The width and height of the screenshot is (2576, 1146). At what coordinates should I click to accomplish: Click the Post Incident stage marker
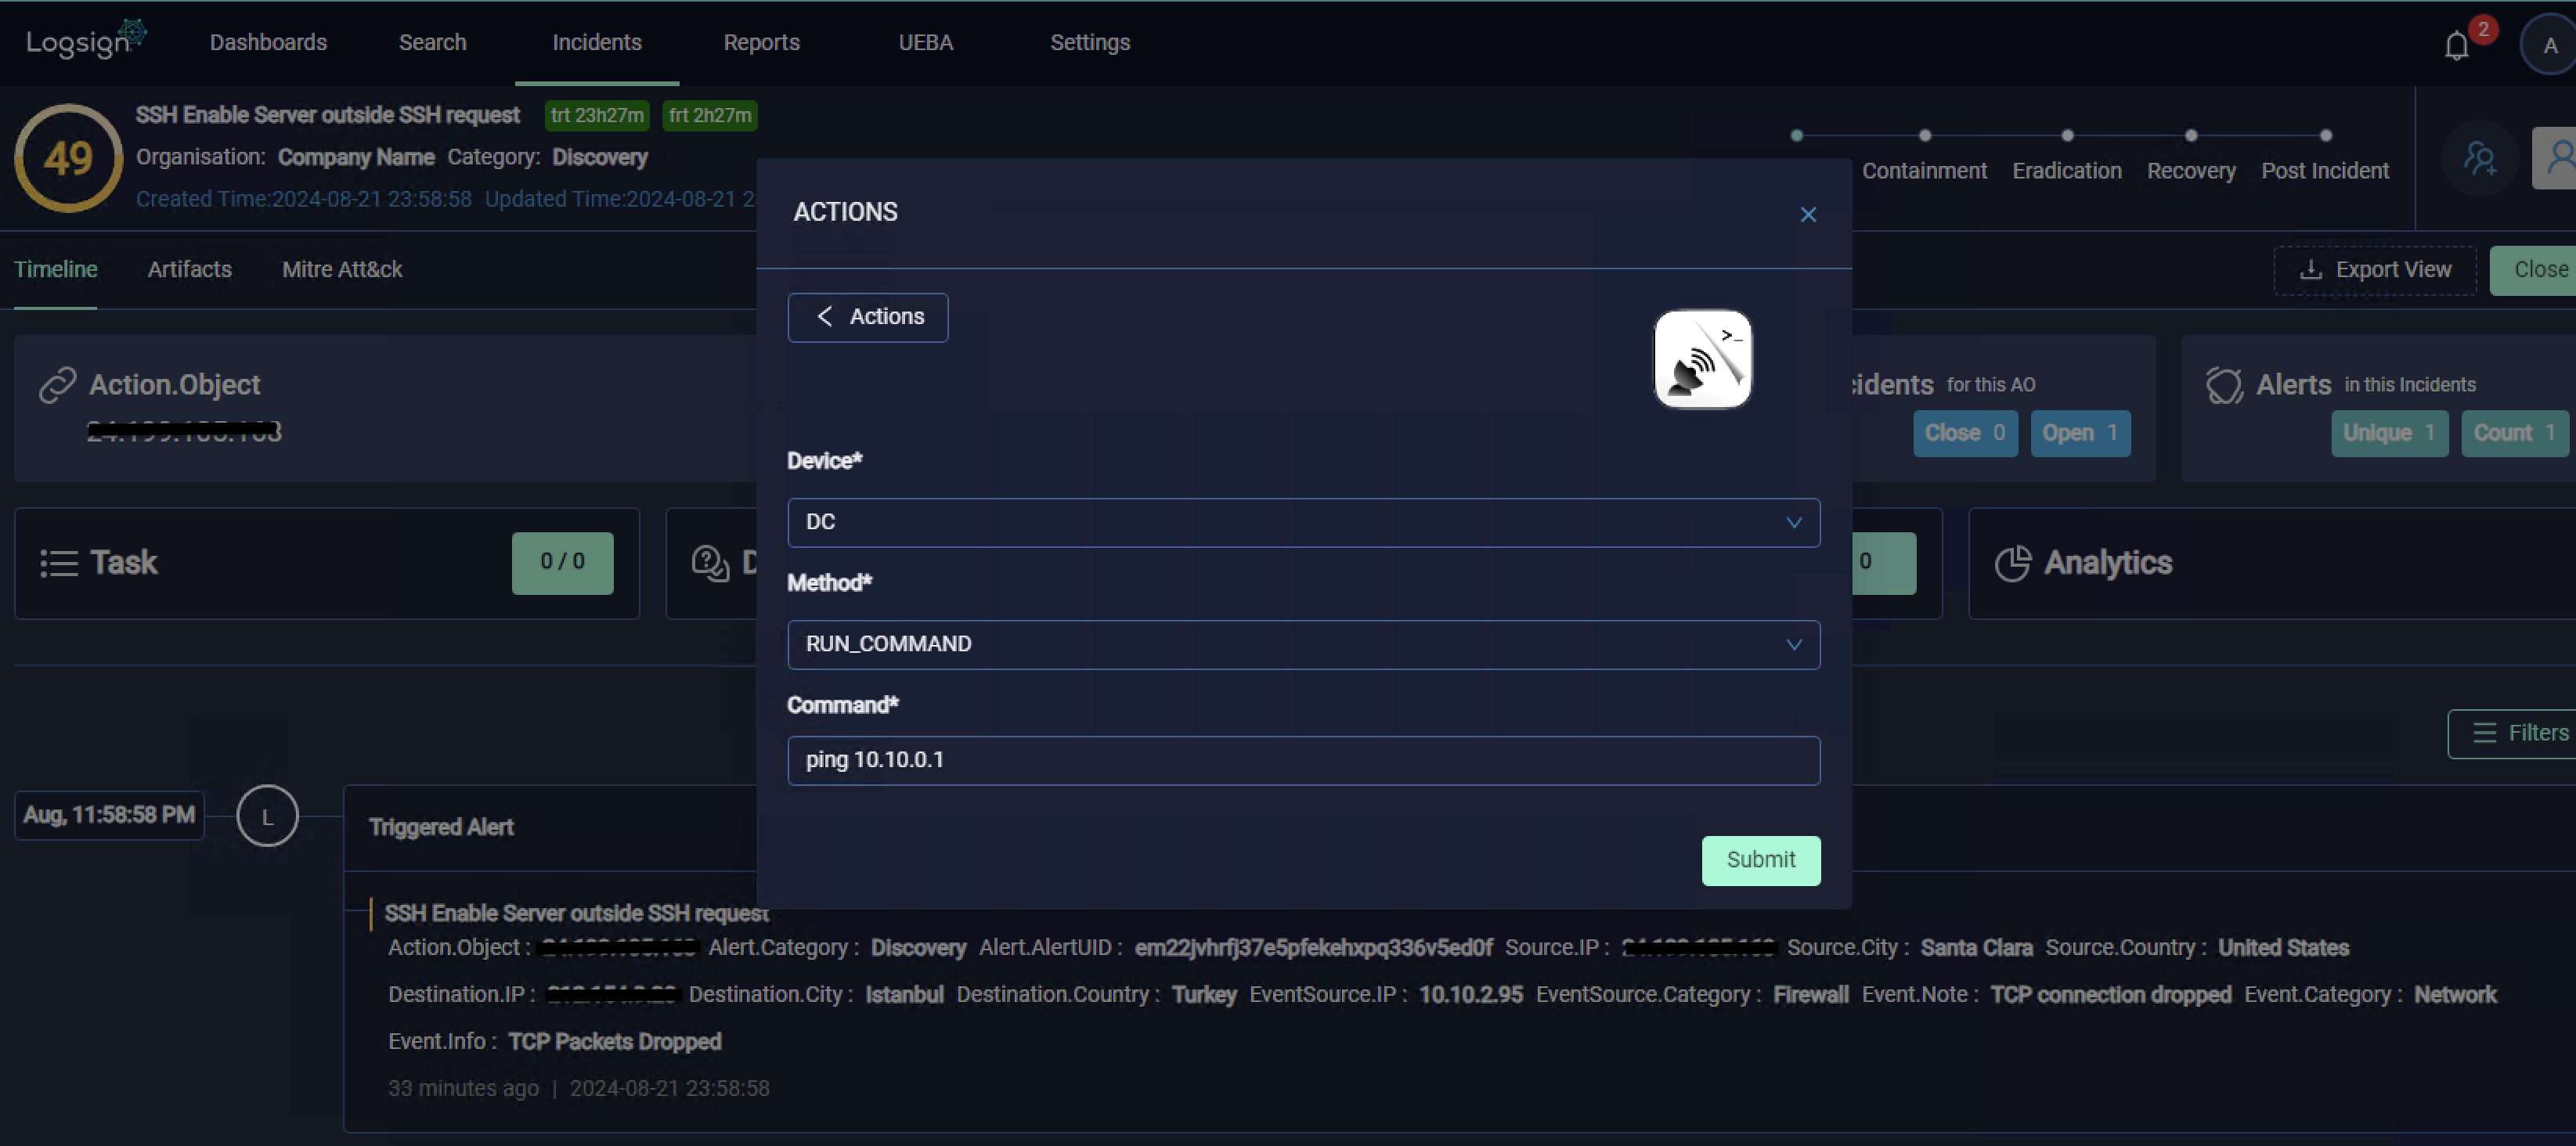[x=2325, y=134]
